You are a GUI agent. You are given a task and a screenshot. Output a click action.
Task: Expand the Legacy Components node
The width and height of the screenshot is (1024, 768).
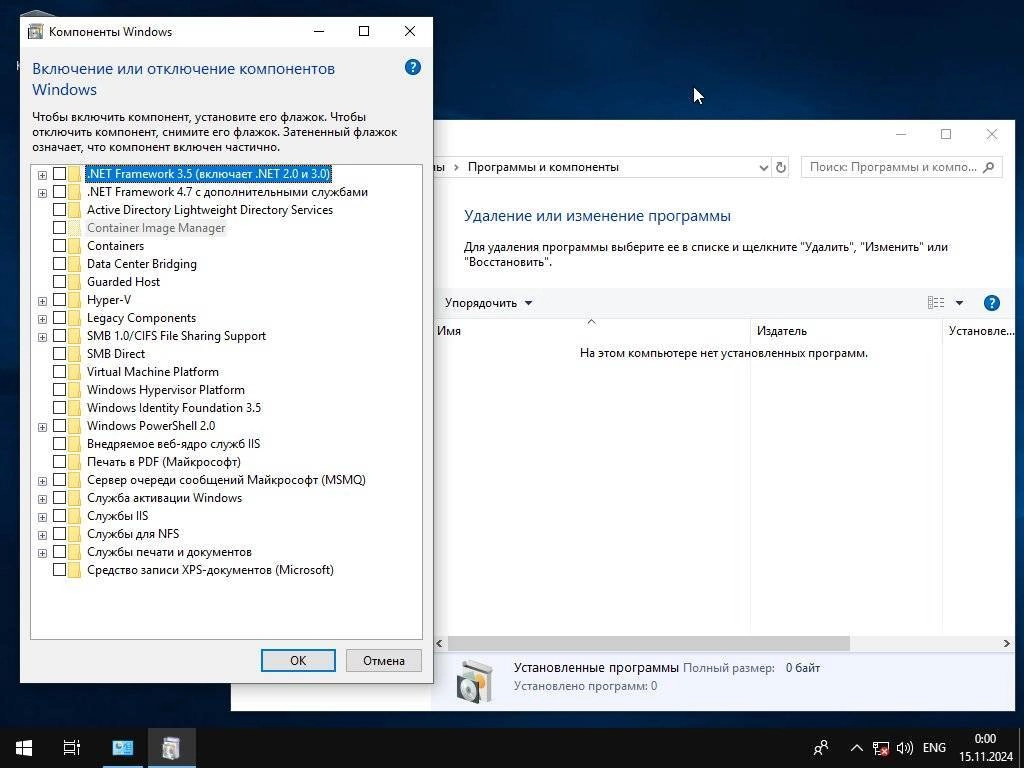(42, 319)
